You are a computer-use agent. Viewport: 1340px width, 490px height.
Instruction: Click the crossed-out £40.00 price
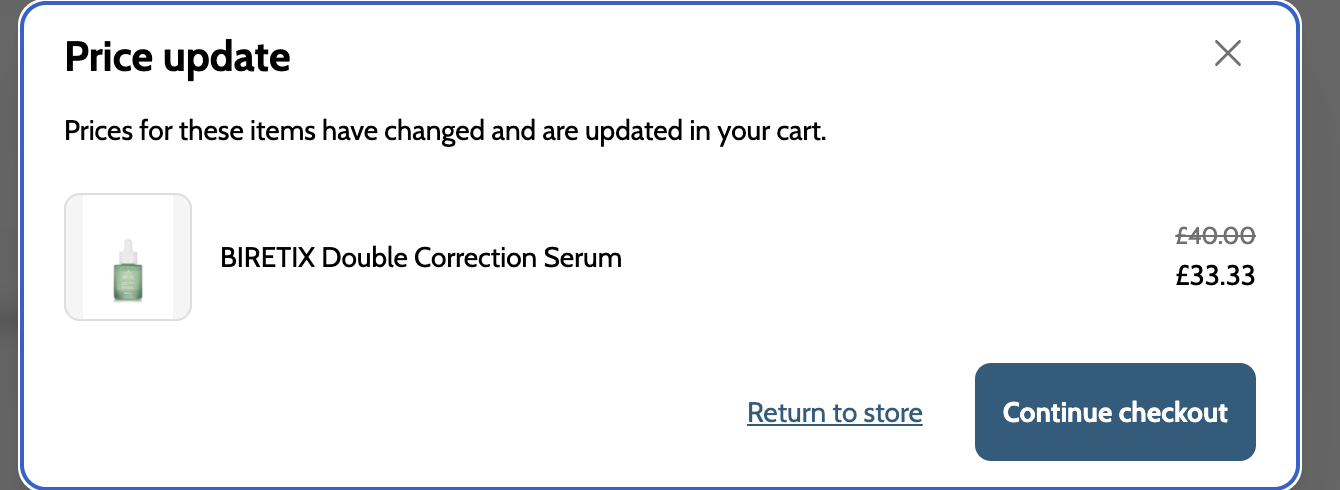(x=1215, y=236)
